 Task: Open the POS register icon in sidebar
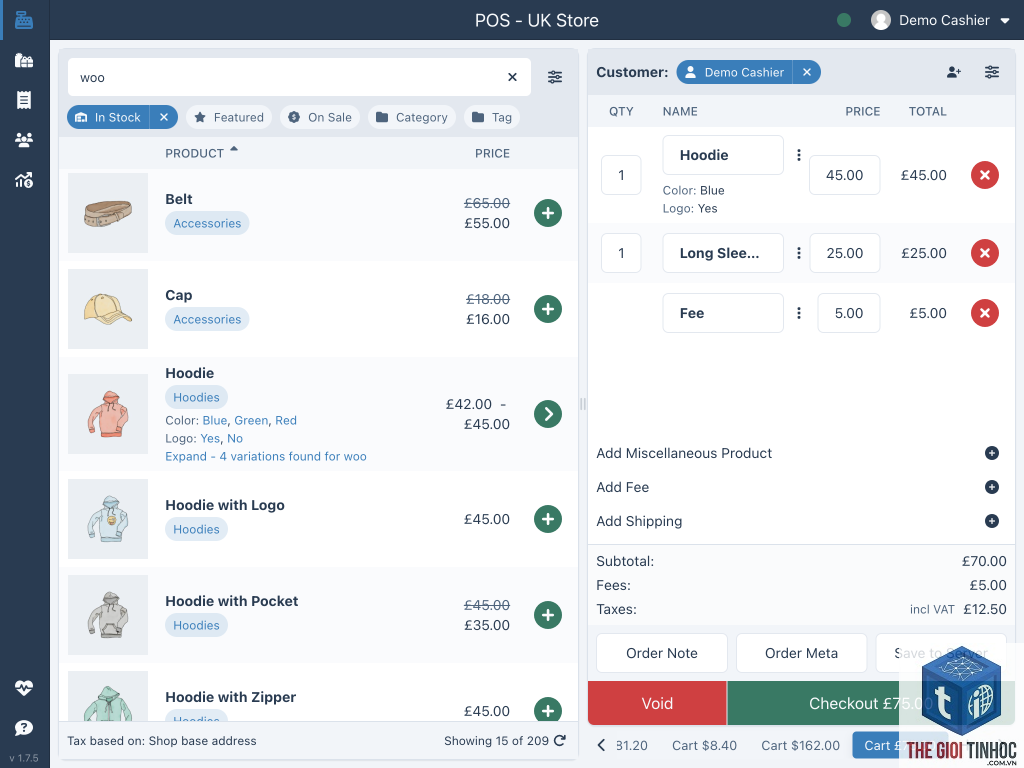[x=24, y=20]
